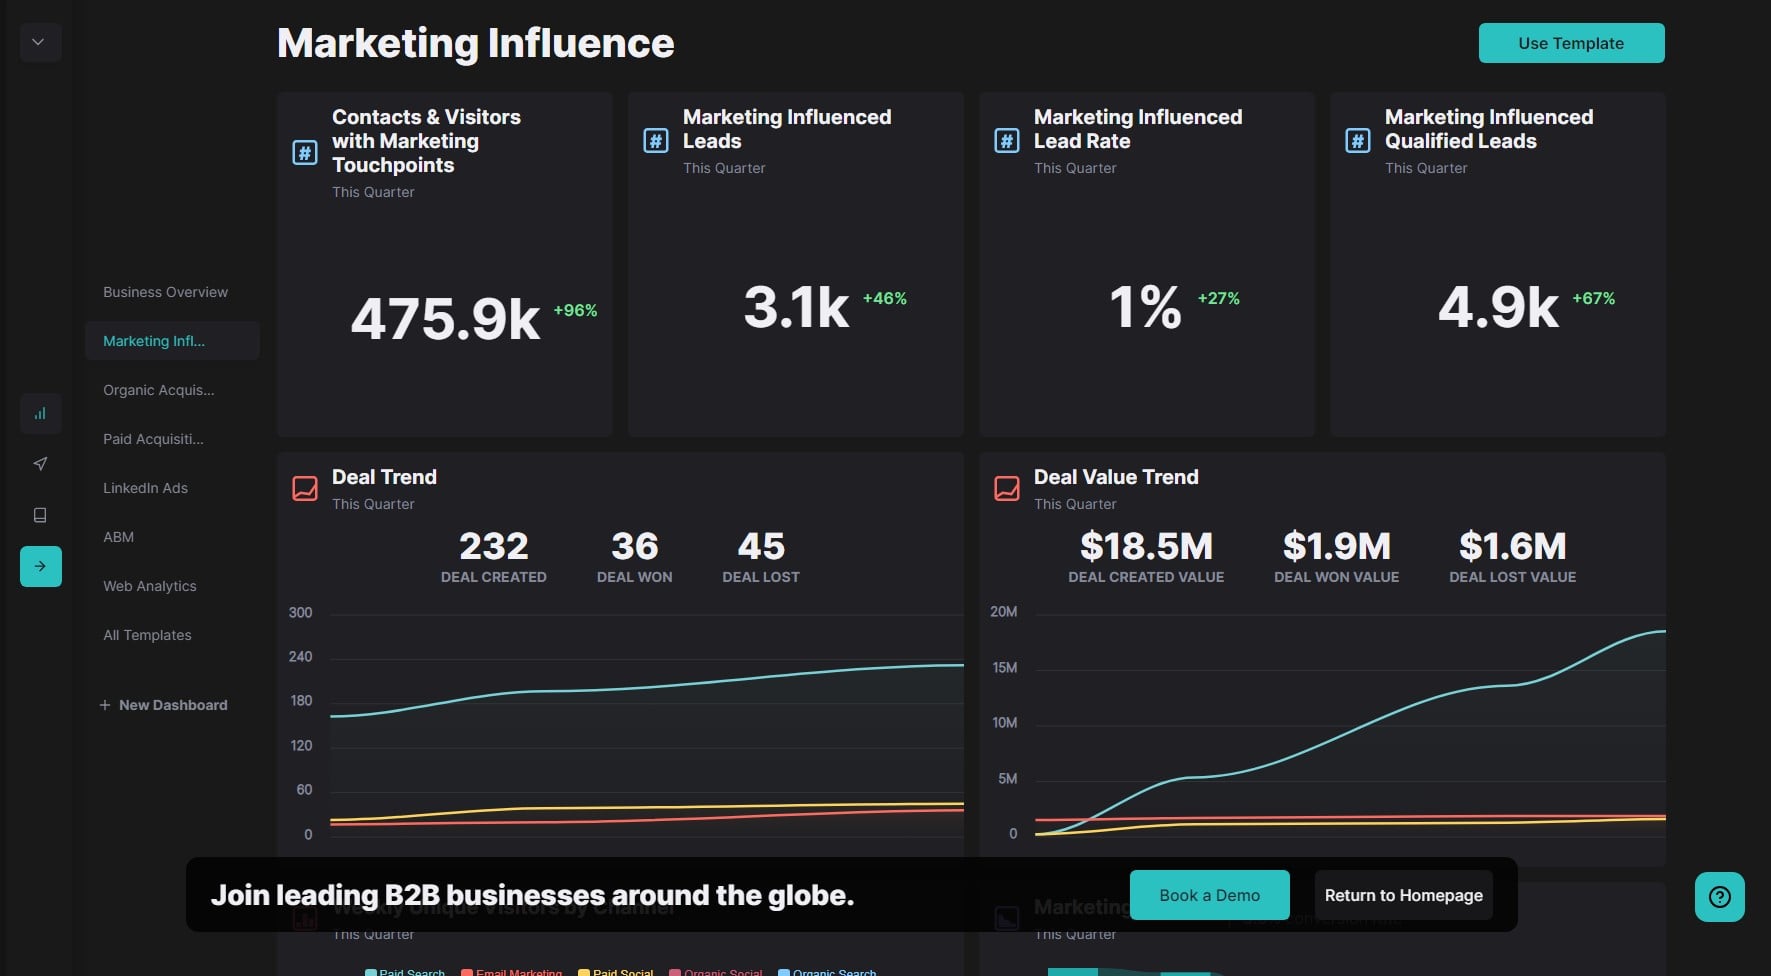Screen dimensions: 1771x976
Task: Click the paper plane icon in sidebar
Action: 40,464
